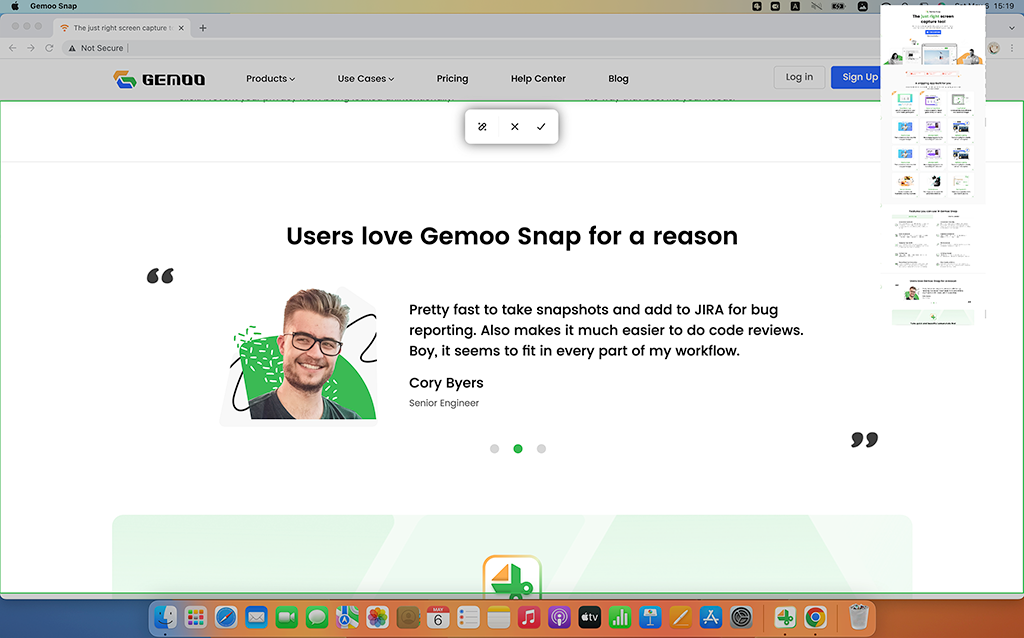Select the active green carousel dot
Viewport: 1024px width, 638px height.
pos(518,449)
